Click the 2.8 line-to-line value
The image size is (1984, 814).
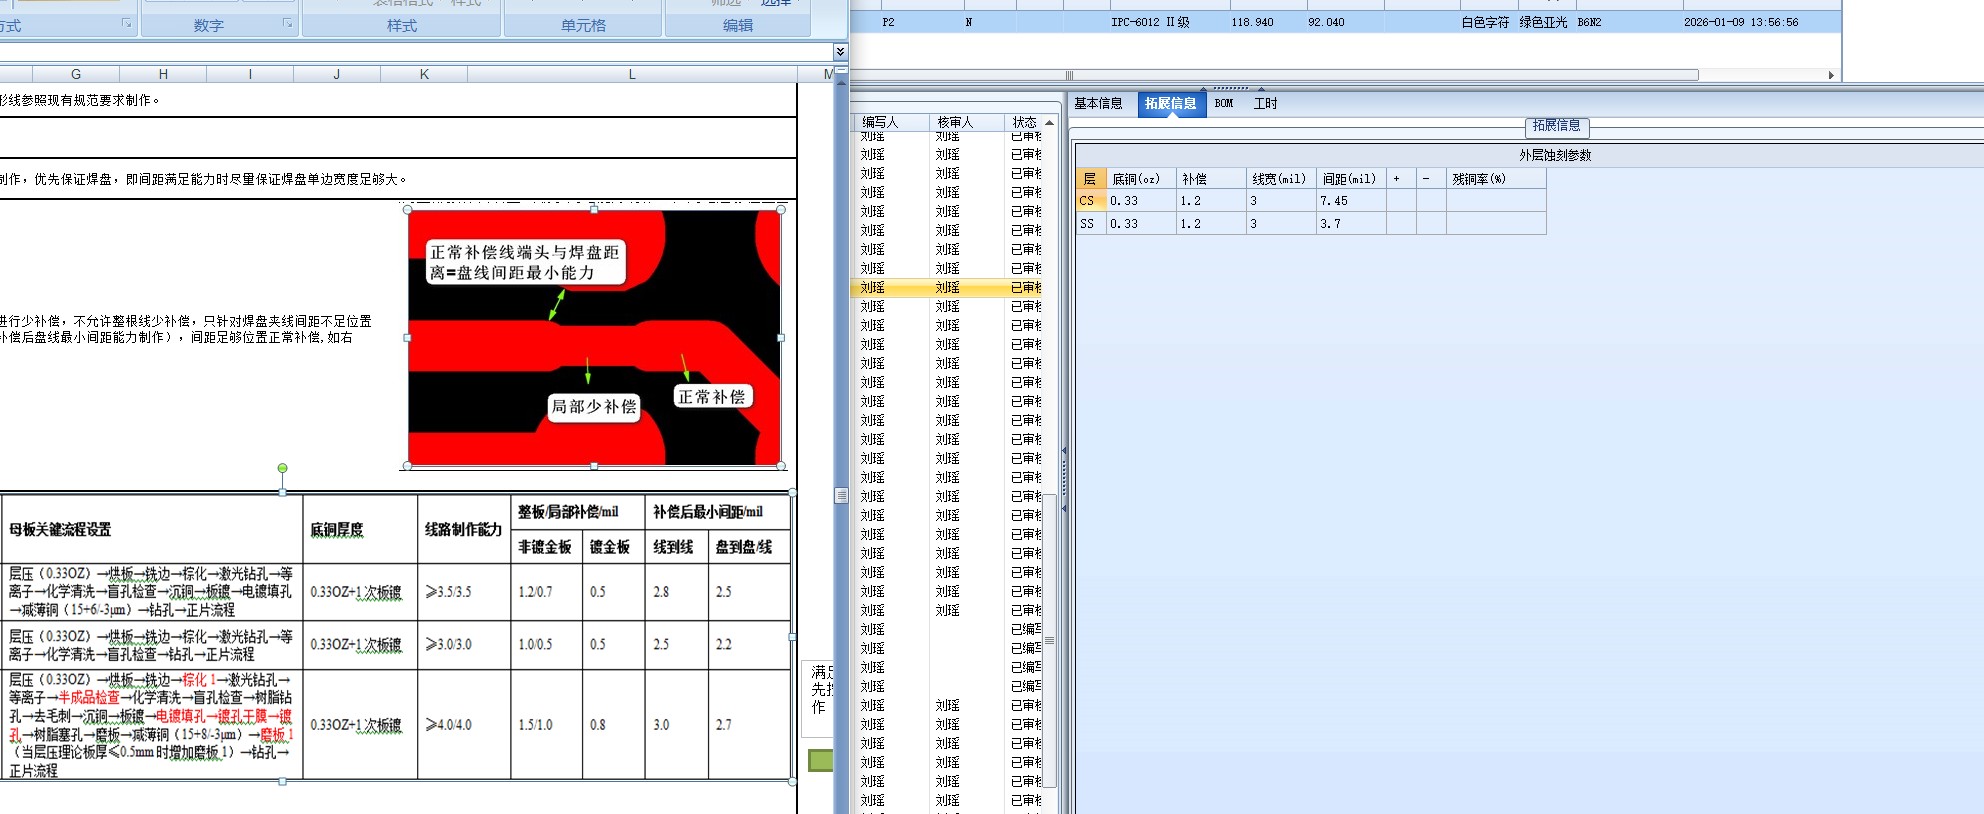click(x=661, y=592)
